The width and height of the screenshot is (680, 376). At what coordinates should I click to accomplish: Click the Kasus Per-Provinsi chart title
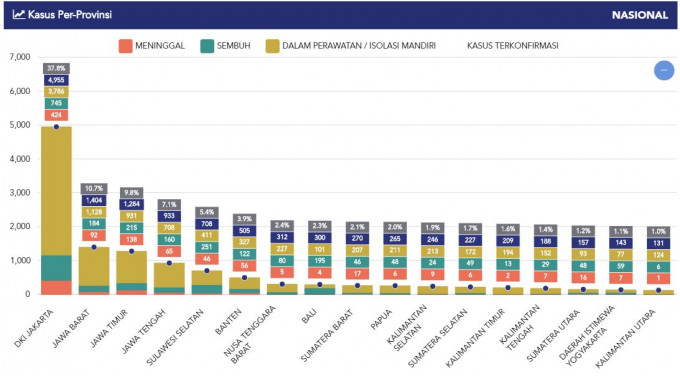tap(70, 15)
